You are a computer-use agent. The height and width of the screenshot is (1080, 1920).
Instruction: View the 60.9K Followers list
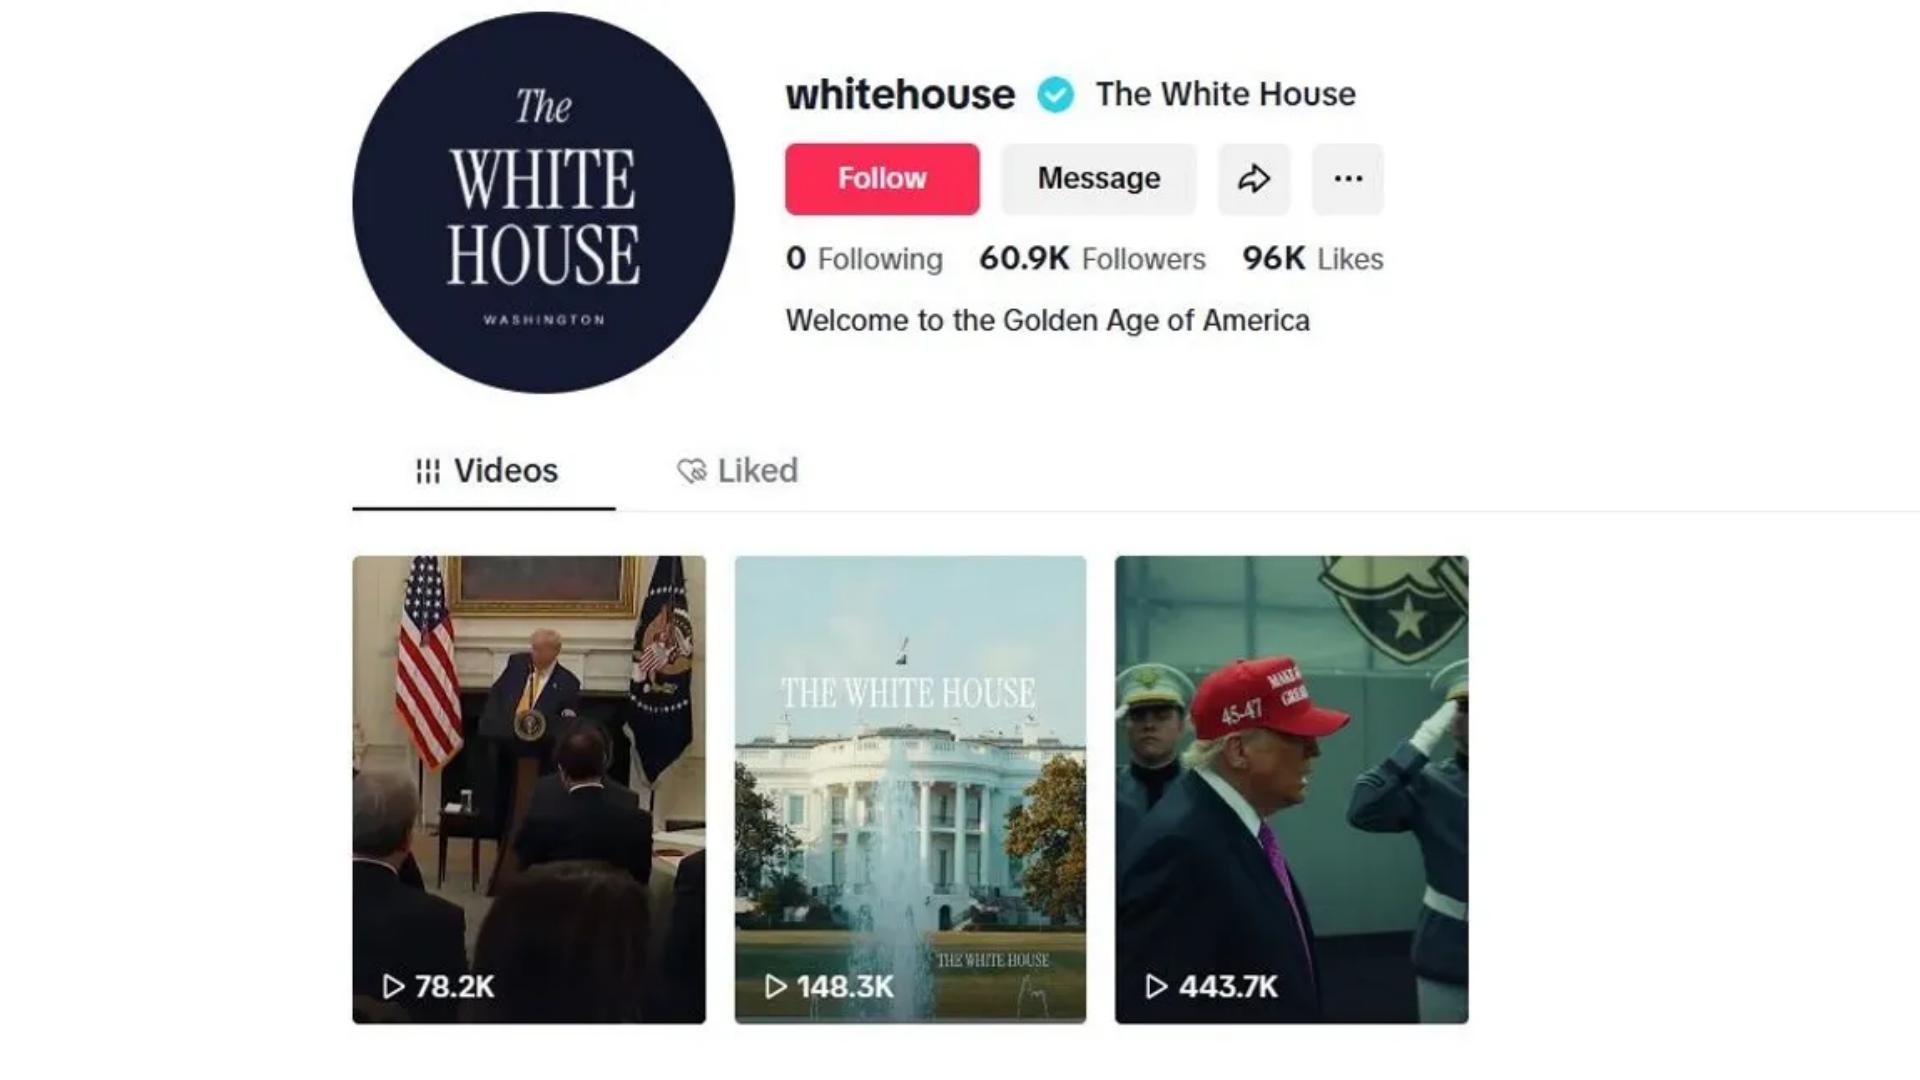(x=1092, y=259)
